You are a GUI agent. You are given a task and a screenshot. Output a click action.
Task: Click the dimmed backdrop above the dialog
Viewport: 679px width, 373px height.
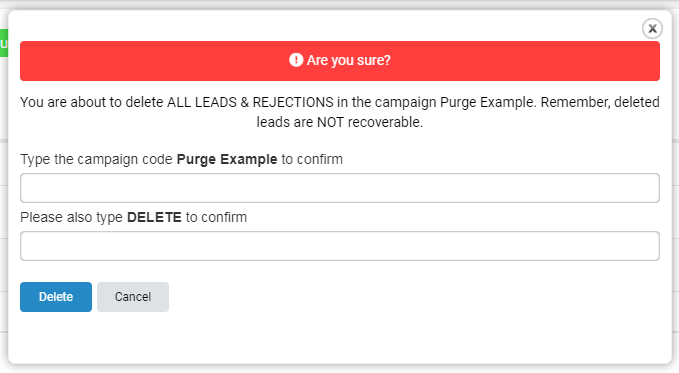pyautogui.click(x=340, y=4)
